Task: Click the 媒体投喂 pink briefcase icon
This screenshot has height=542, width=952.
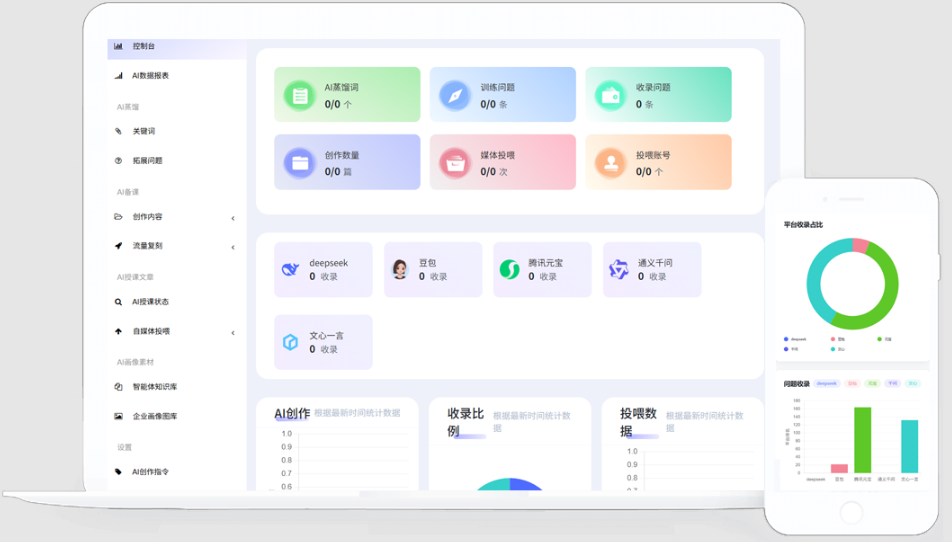Action: tap(455, 162)
